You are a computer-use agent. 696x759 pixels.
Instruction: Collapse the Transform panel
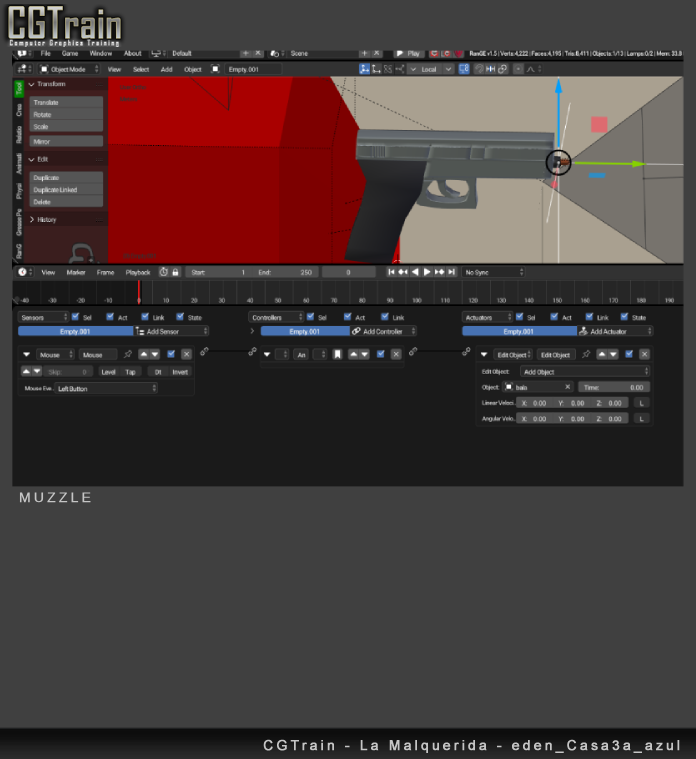(32, 84)
